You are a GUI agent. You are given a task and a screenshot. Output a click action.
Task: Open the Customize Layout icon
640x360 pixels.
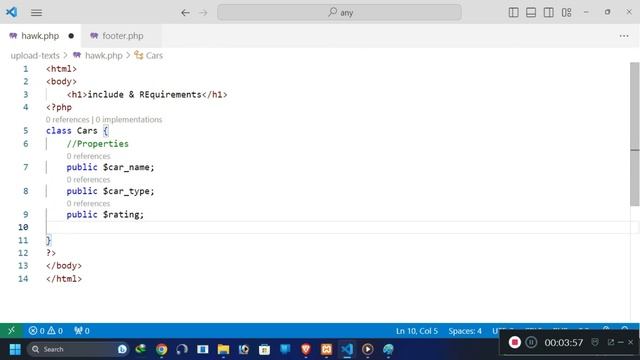(x=567, y=12)
